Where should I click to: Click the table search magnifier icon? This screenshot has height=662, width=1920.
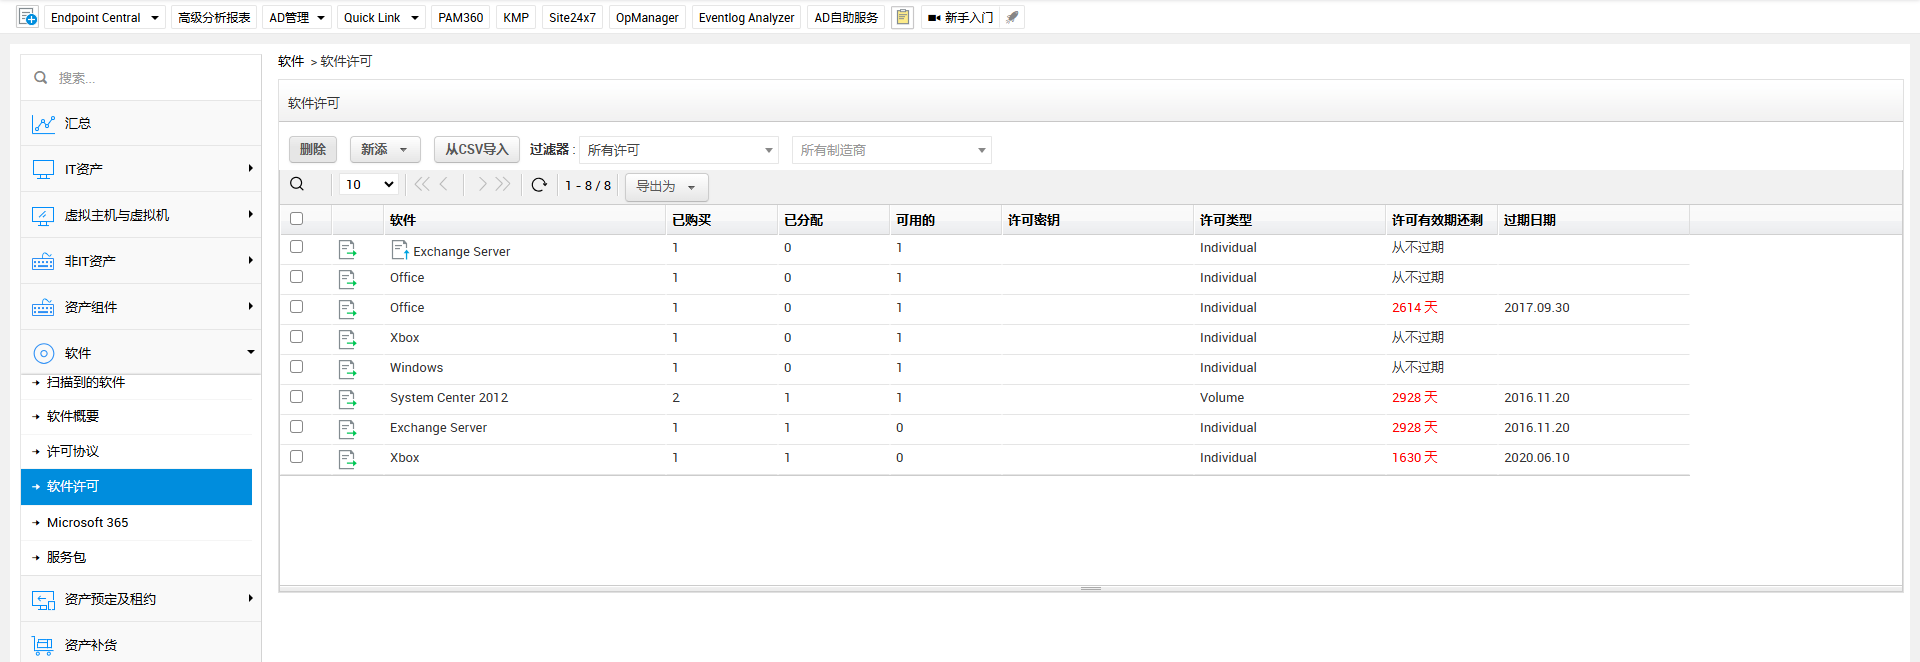[297, 184]
